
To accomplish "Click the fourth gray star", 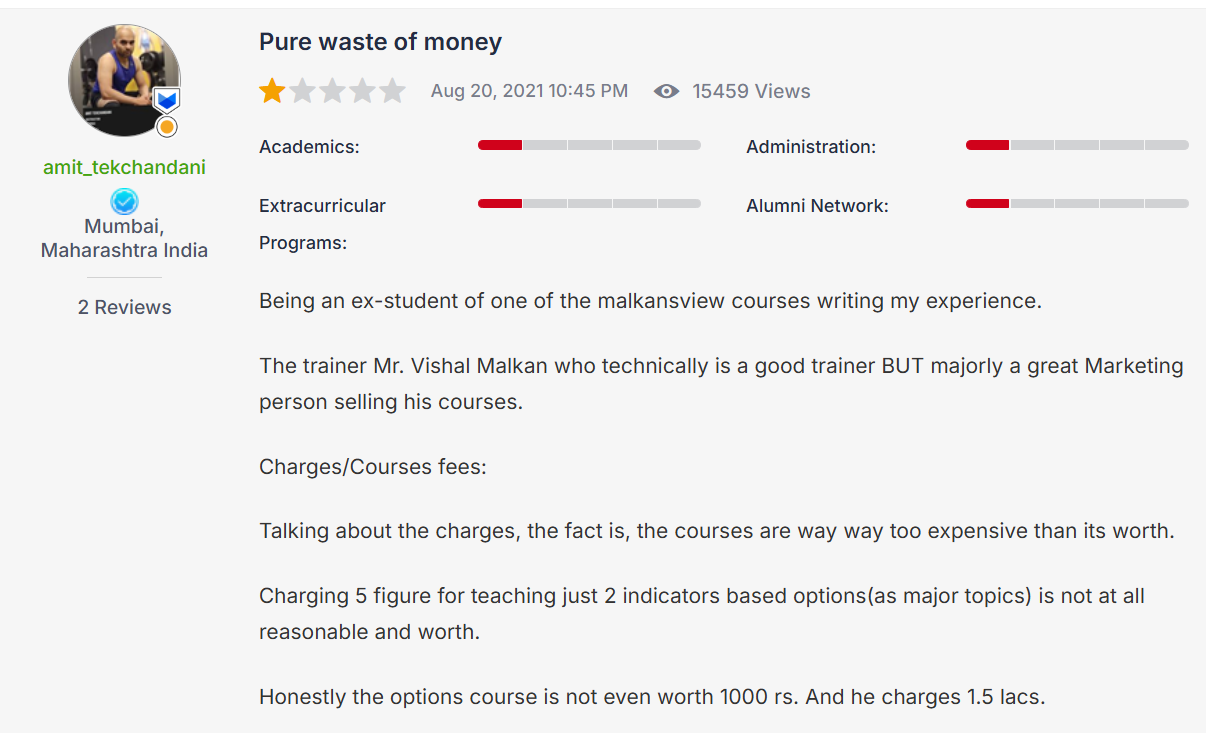I will click(x=363, y=90).
